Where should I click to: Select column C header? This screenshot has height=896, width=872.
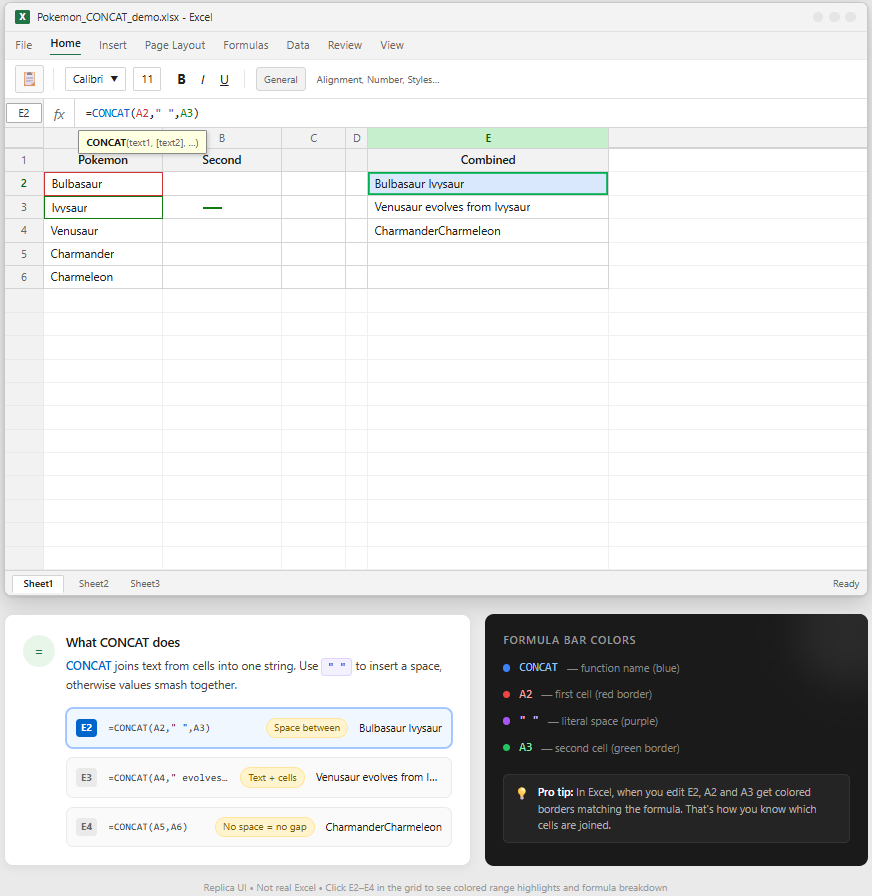(x=313, y=138)
